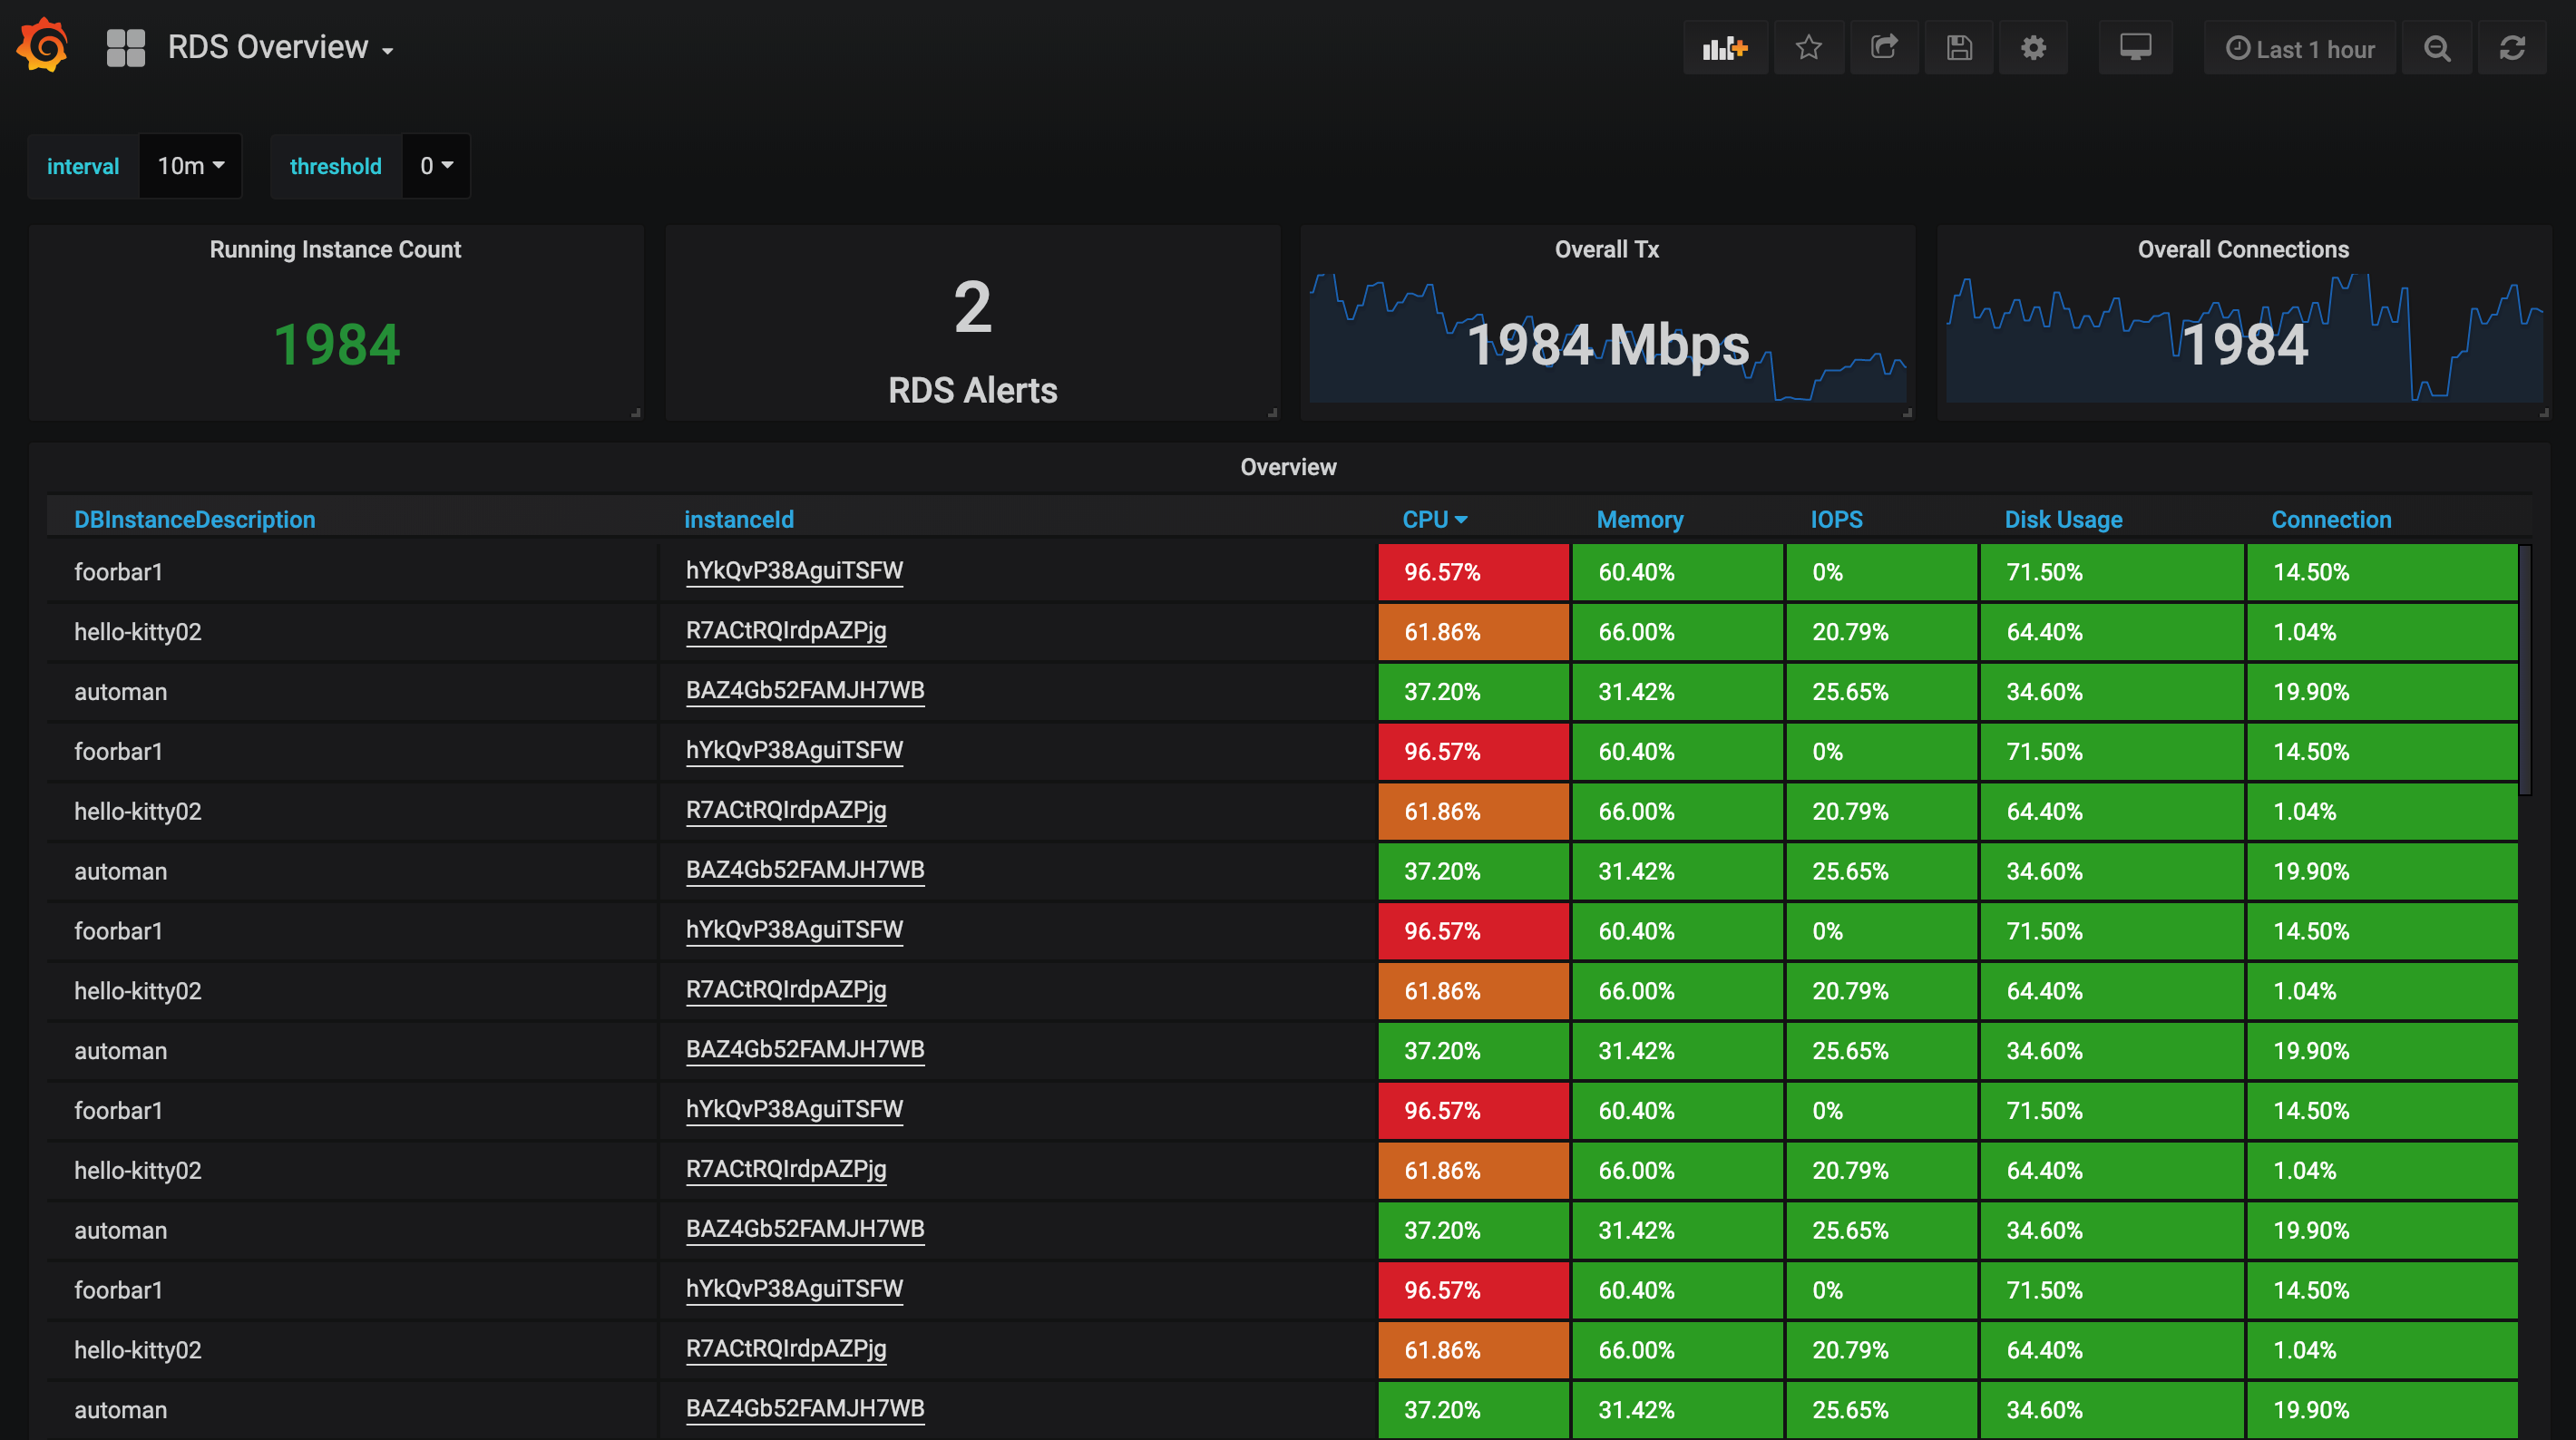This screenshot has width=2576, height=1440.
Task: Open dashboard settings gear icon
Action: tap(2033, 47)
